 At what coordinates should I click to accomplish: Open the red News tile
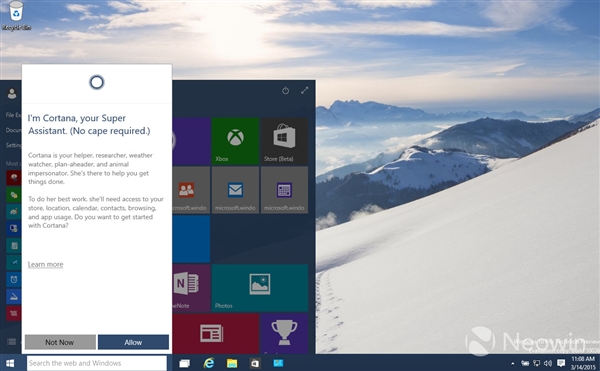215,333
